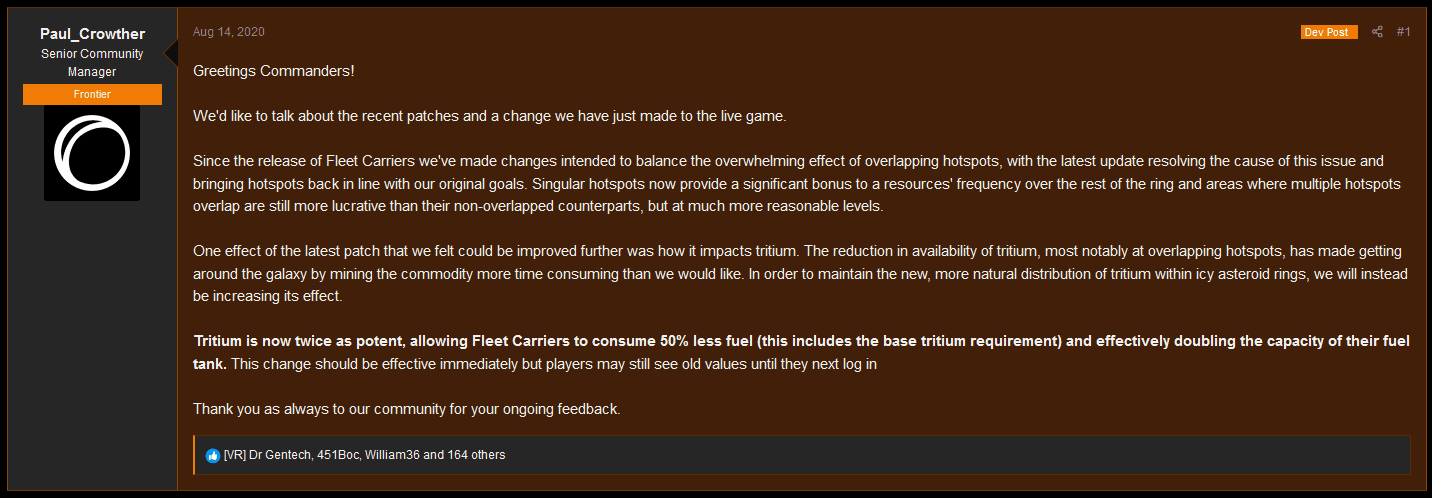Click the "This change should be effective" sentence
The width and height of the screenshot is (1432, 498).
coord(555,364)
